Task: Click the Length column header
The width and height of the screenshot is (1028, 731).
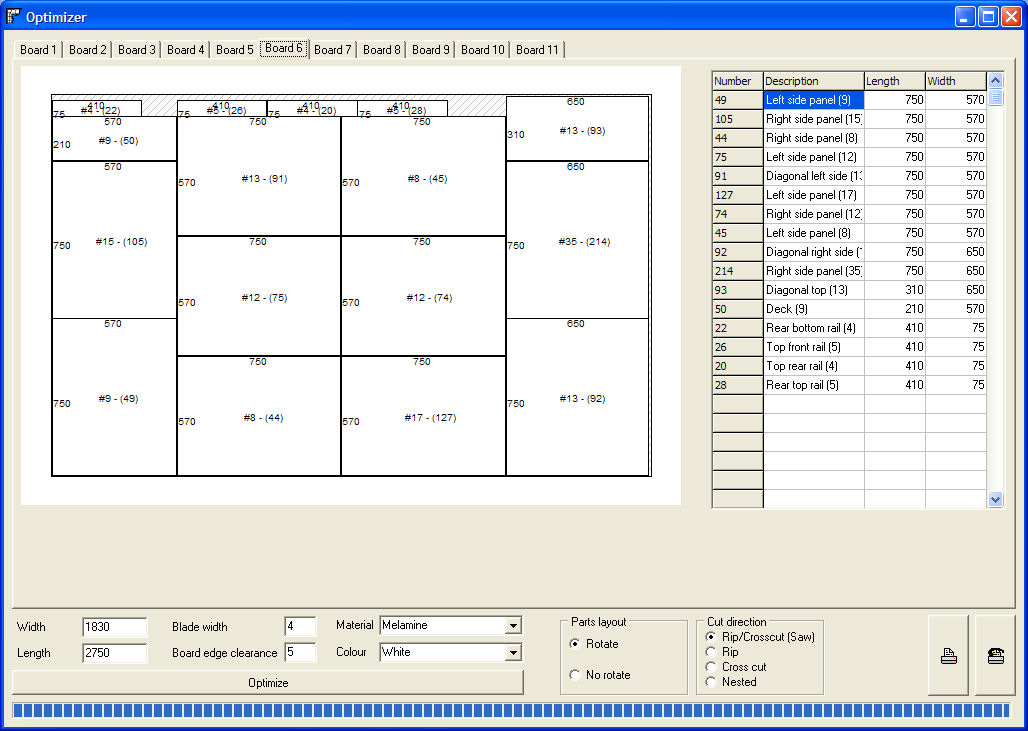Action: tap(894, 81)
